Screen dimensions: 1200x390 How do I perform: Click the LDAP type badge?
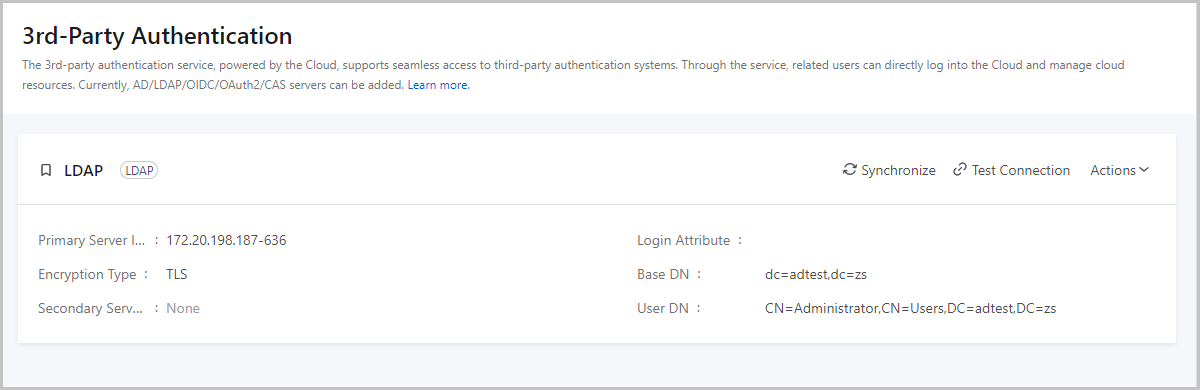(139, 170)
